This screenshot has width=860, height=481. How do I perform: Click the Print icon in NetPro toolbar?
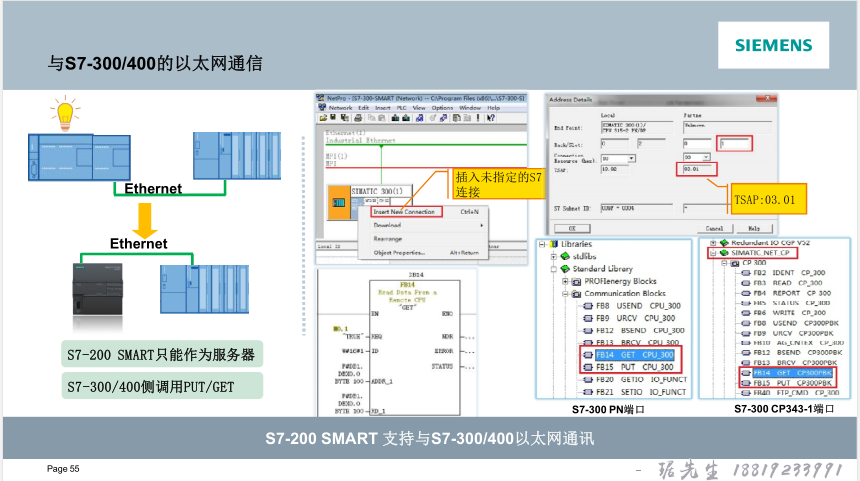tap(358, 118)
